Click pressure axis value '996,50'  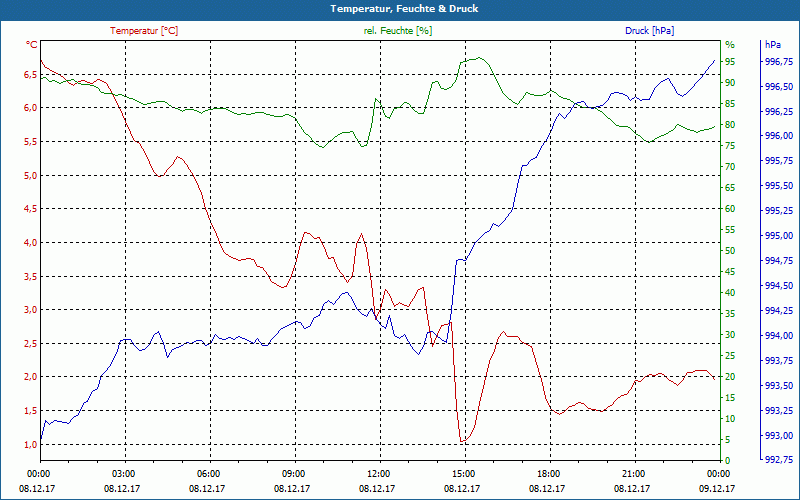point(779,87)
